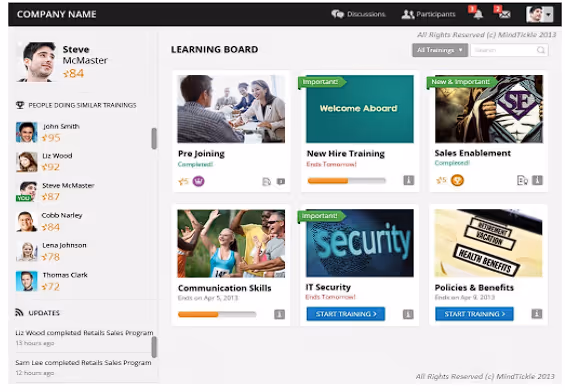Click the people list scrollbar handle

pyautogui.click(x=154, y=138)
